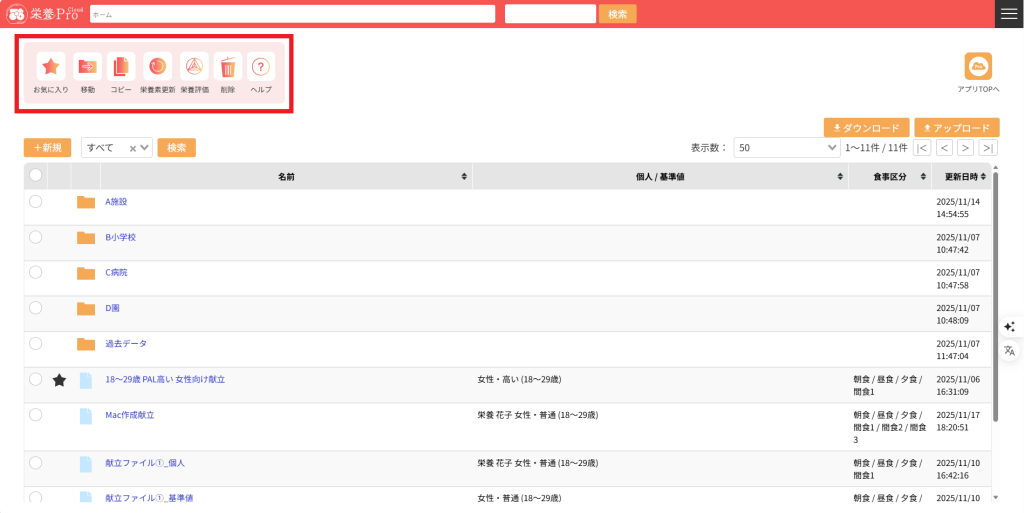Open the 栄養評価 tool
The image size is (1024, 513).
click(x=194, y=67)
